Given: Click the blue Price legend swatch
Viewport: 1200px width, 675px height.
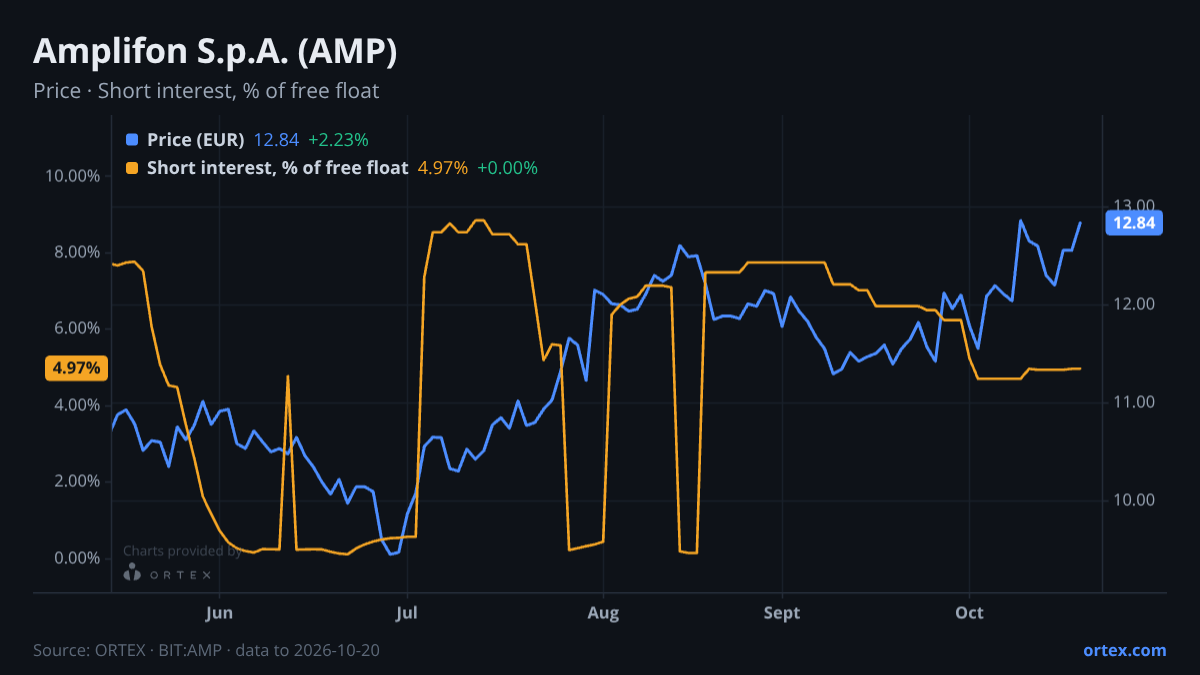Looking at the screenshot, I should tap(133, 140).
